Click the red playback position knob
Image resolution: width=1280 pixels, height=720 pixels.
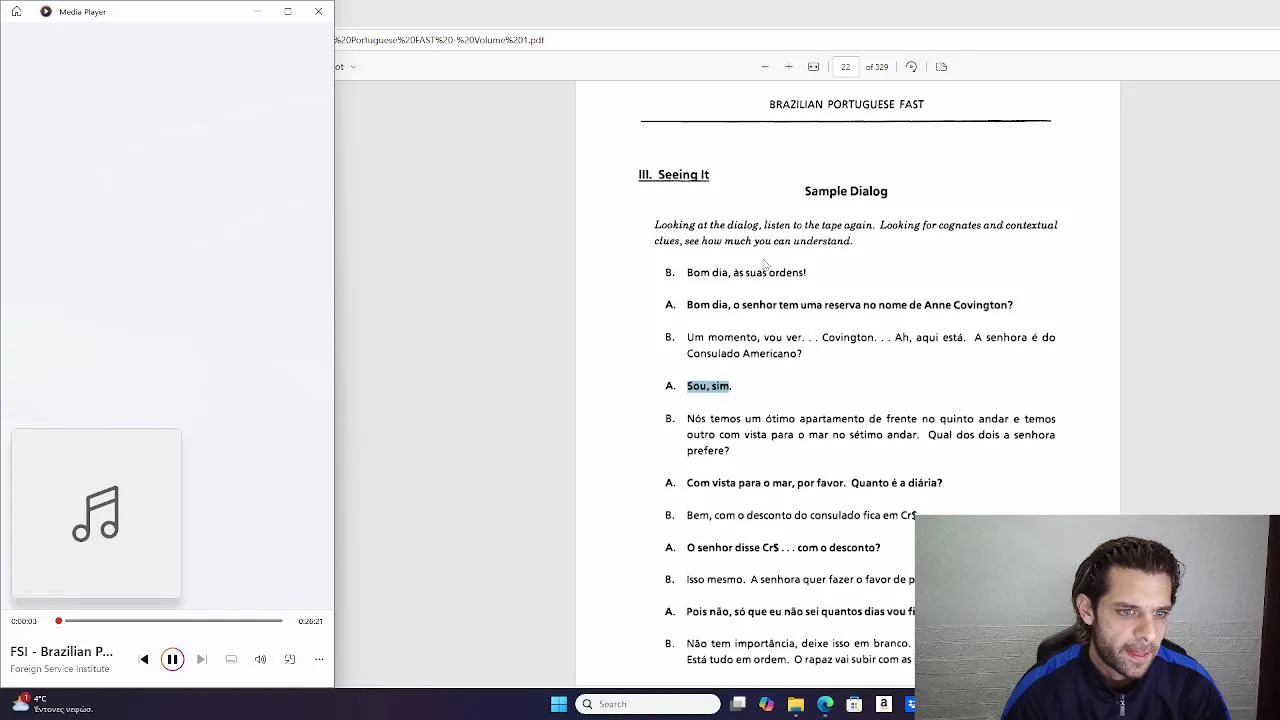[59, 621]
